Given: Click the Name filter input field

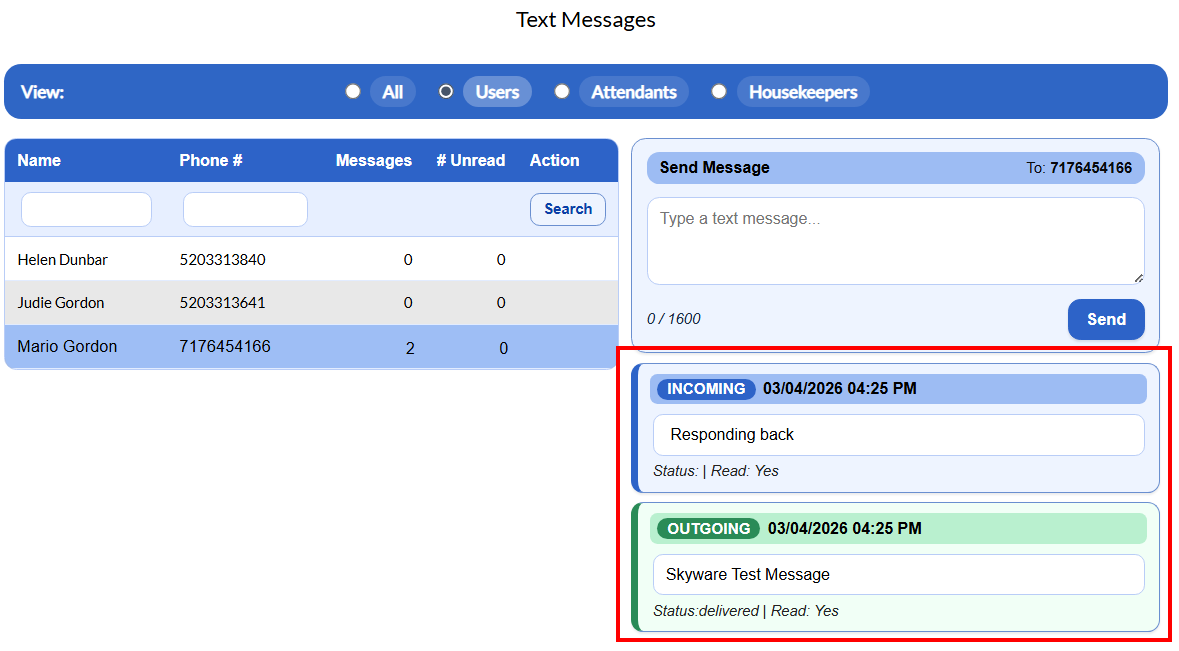Looking at the screenshot, I should [x=86, y=210].
